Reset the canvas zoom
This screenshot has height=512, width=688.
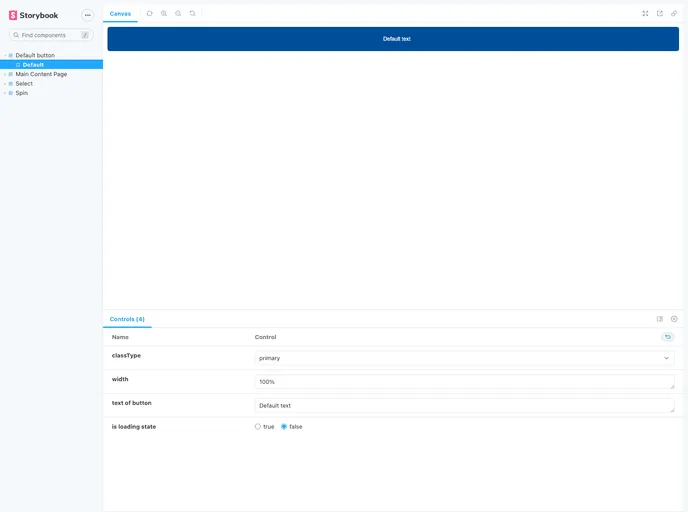coord(192,13)
